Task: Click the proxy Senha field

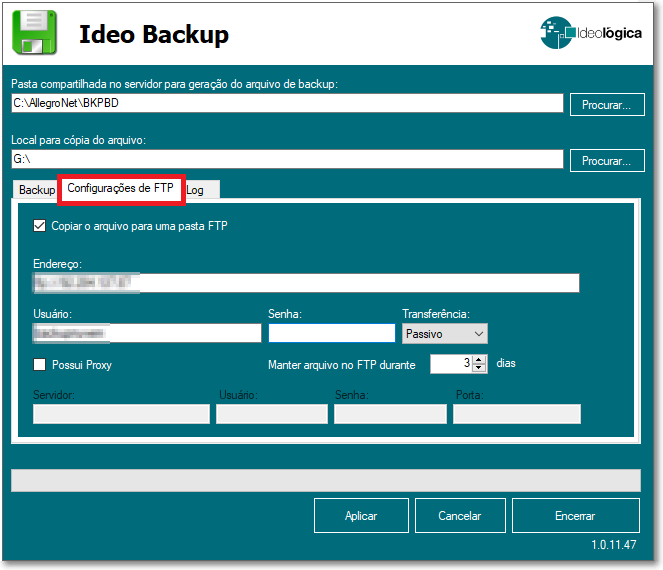Action: 390,414
